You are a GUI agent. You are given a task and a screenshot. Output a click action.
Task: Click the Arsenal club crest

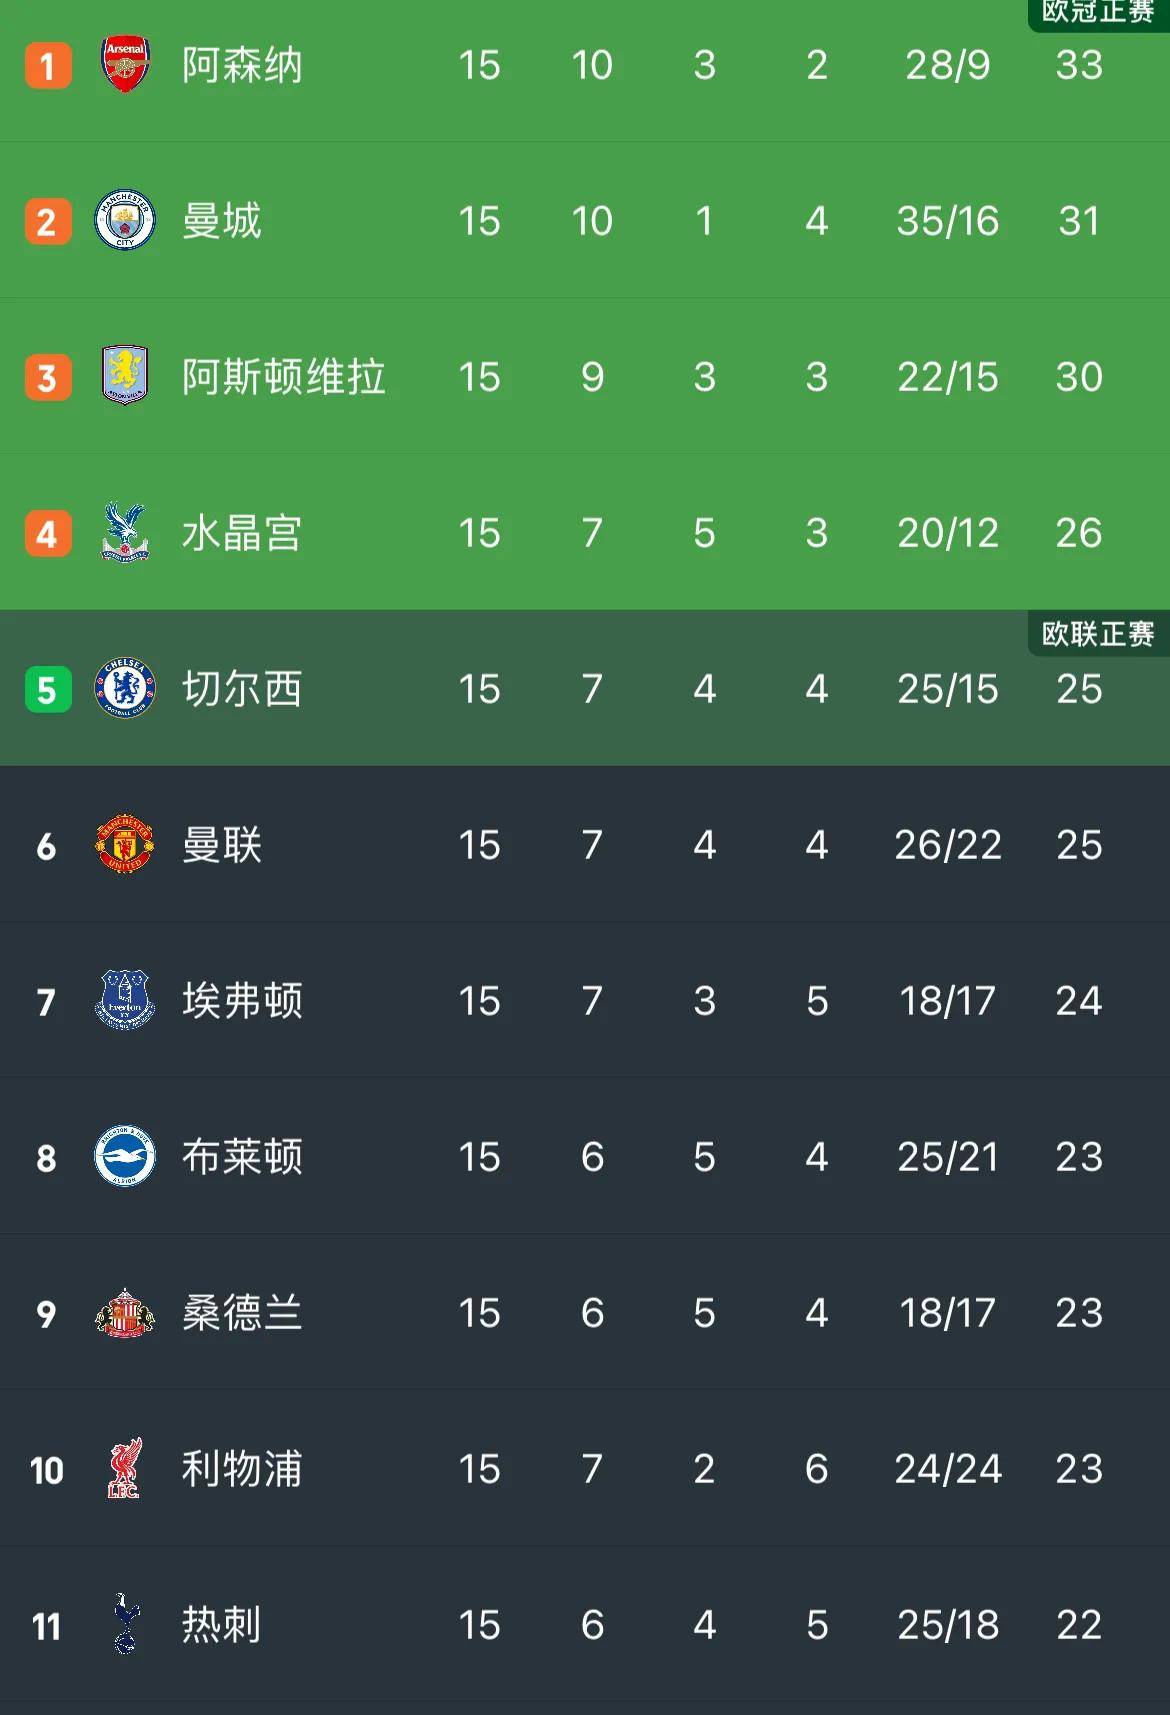(x=123, y=64)
